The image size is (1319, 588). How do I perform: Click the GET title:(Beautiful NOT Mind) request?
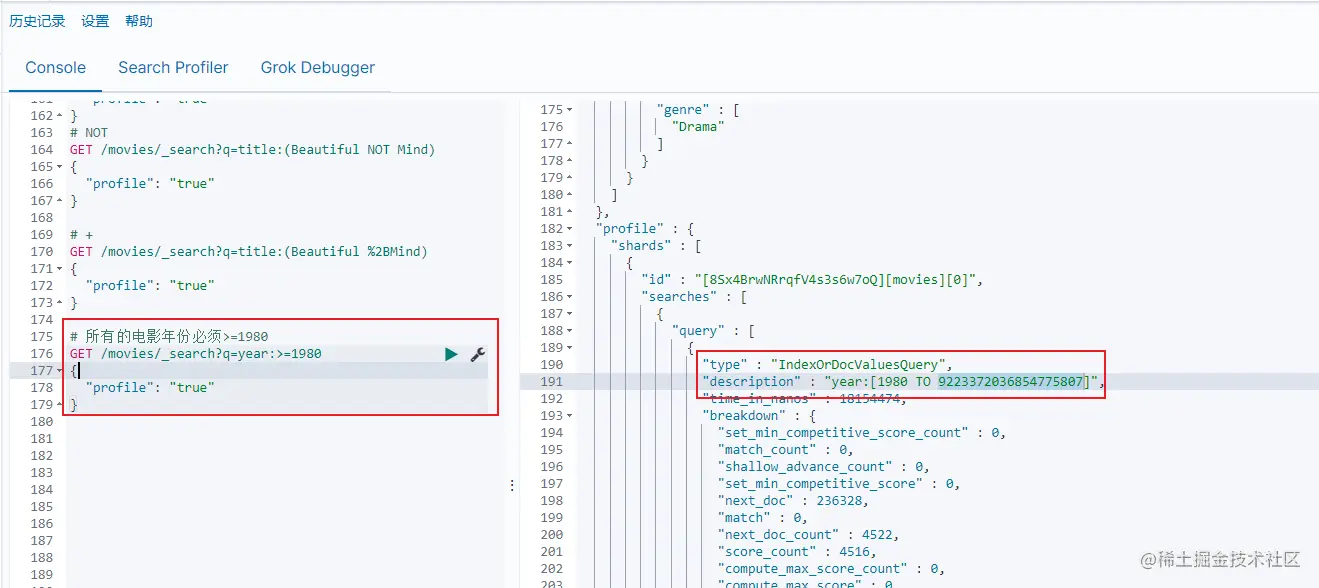point(252,150)
